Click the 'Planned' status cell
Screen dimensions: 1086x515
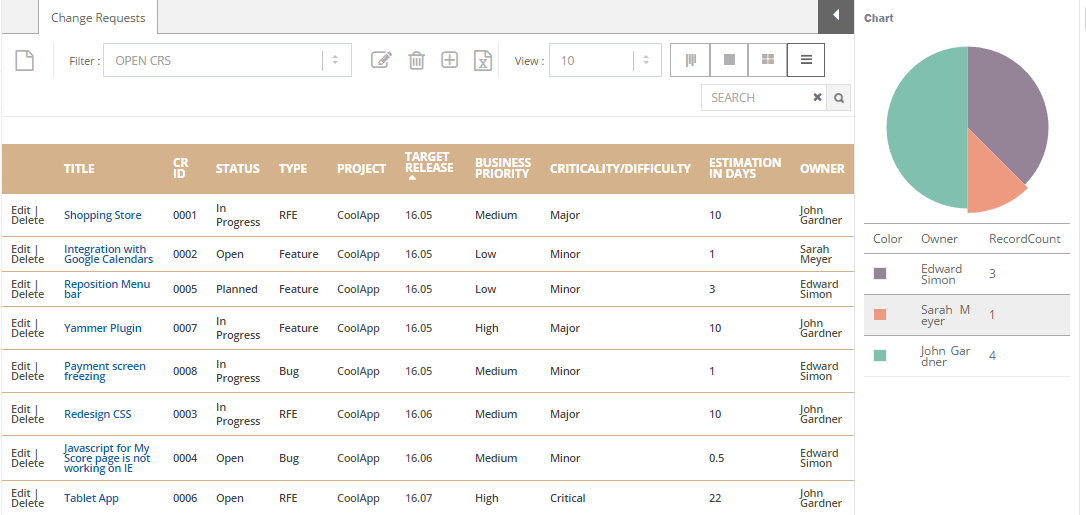coord(236,289)
